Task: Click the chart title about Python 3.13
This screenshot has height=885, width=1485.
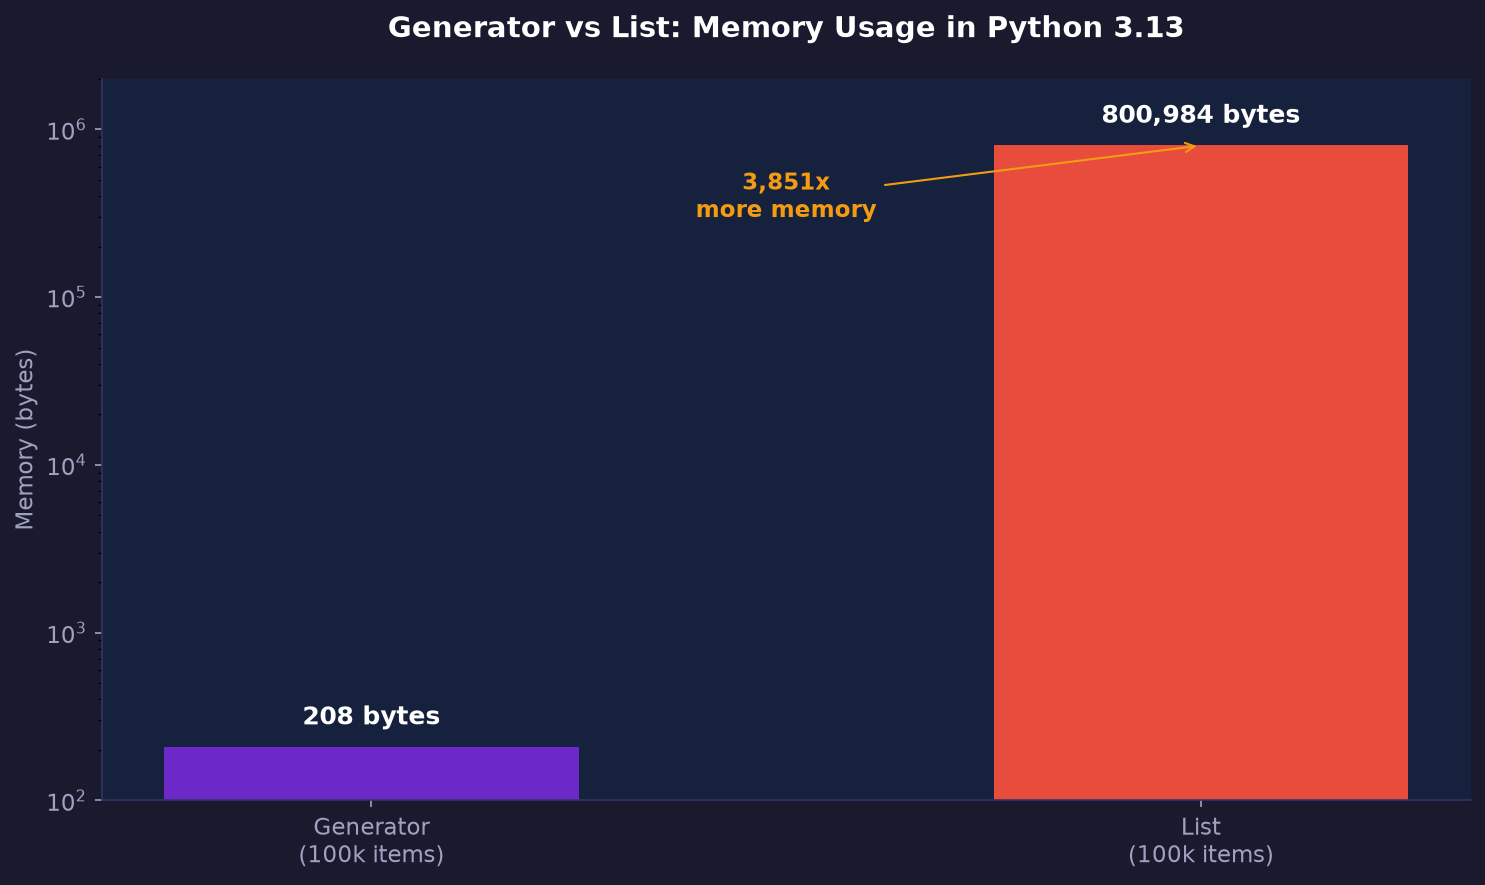Action: click(785, 28)
